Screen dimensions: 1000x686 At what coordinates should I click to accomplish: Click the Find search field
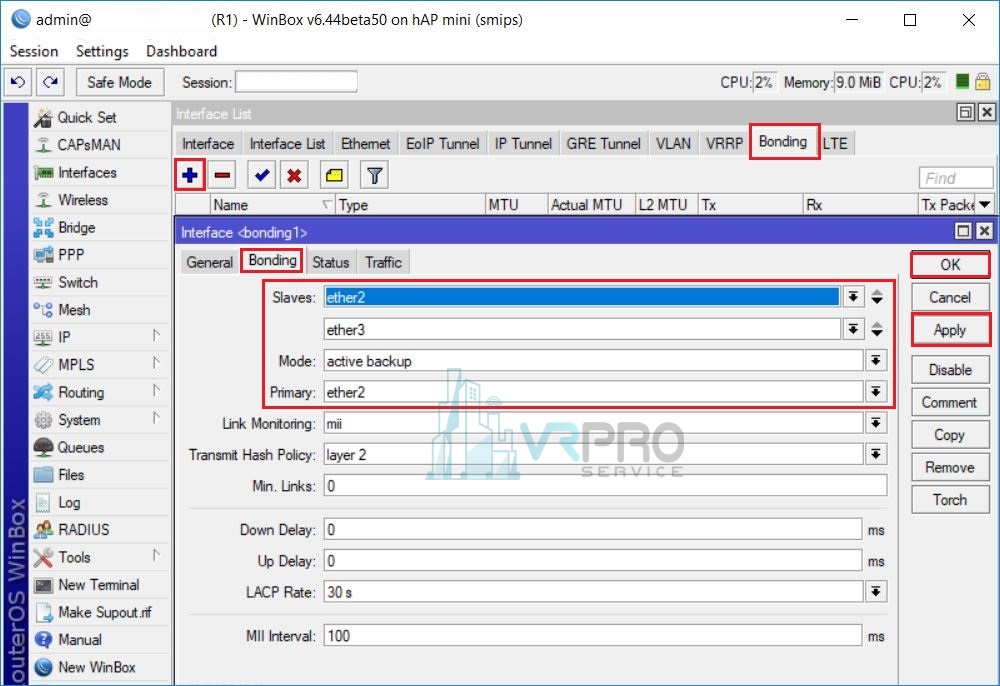pos(956,178)
